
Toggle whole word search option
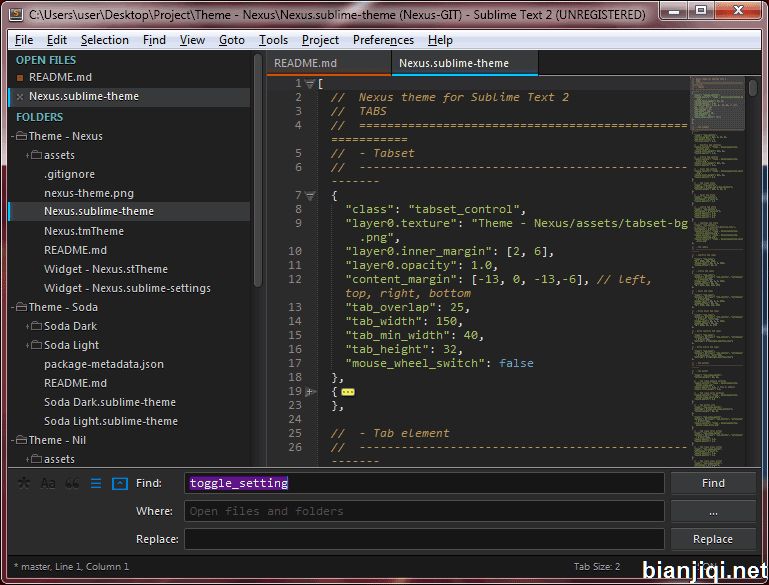pyautogui.click(x=72, y=483)
